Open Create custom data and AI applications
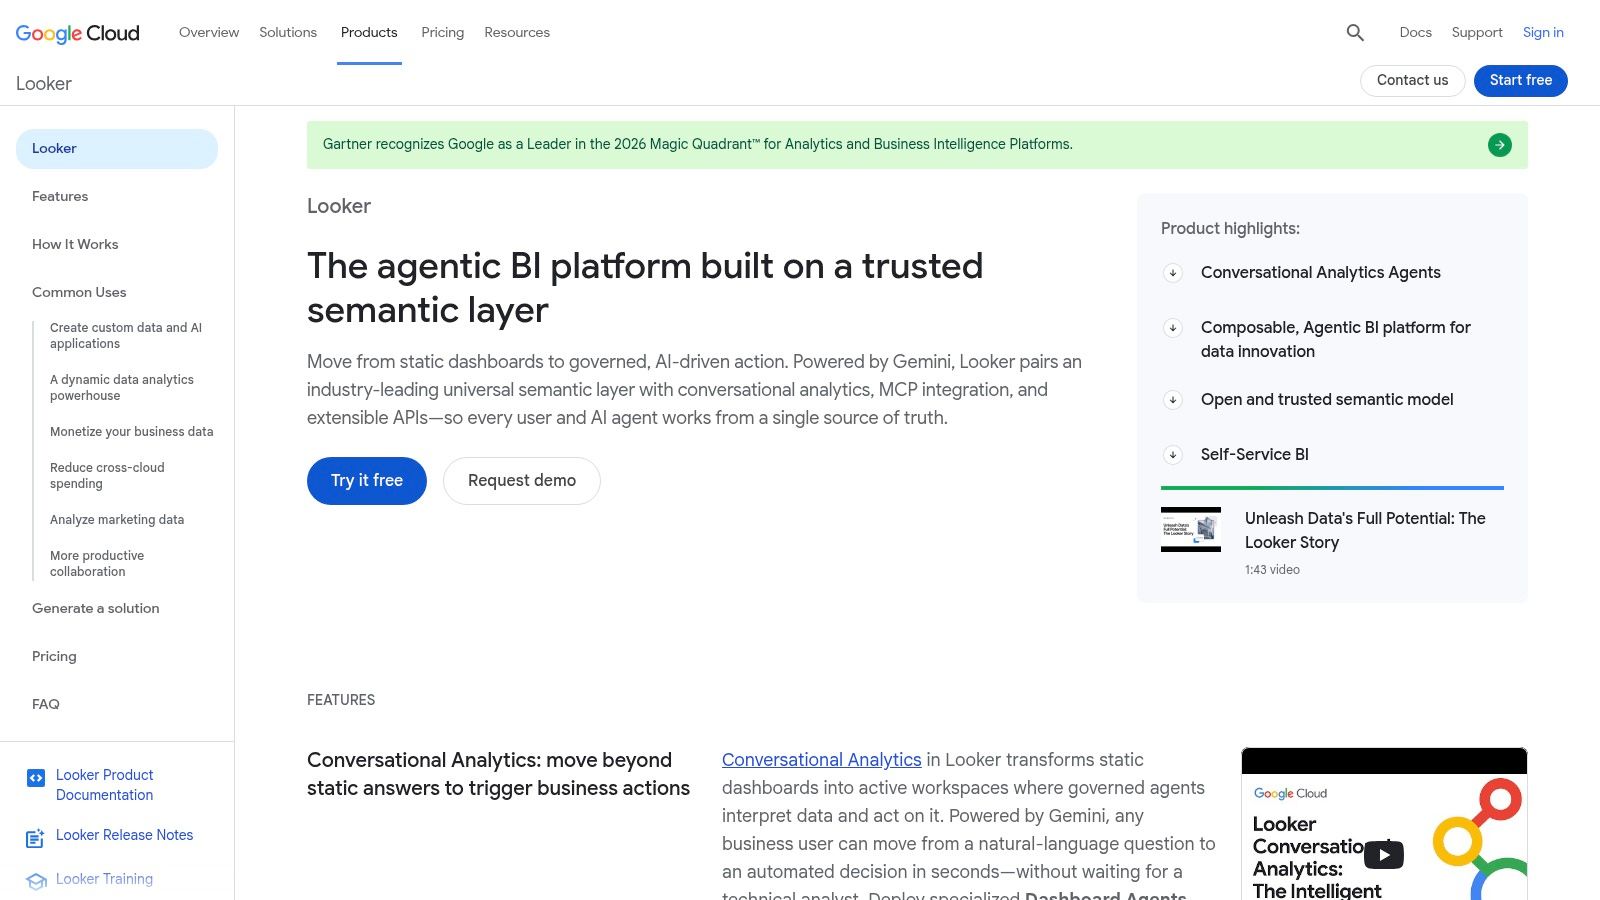Screen dimensions: 1600x900 pyautogui.click(x=126, y=336)
